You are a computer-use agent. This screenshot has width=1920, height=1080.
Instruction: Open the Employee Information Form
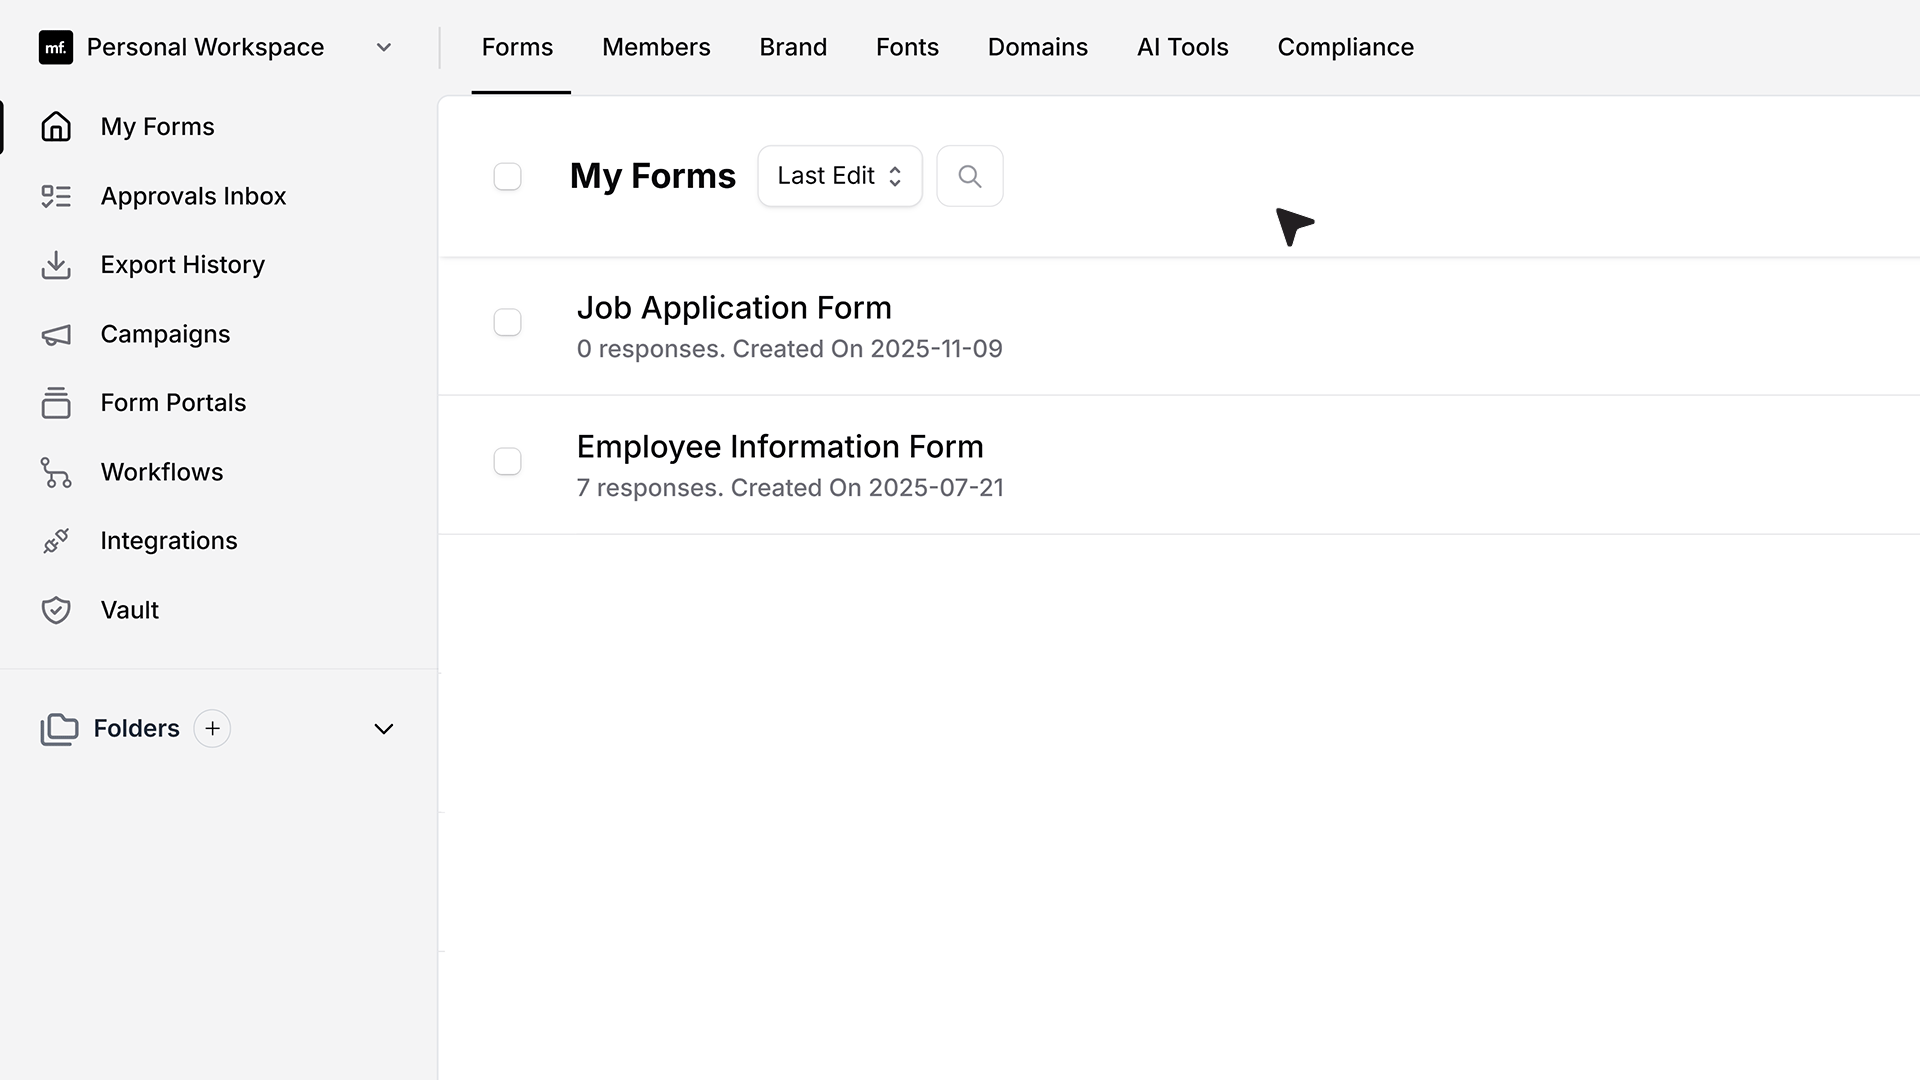click(x=780, y=447)
